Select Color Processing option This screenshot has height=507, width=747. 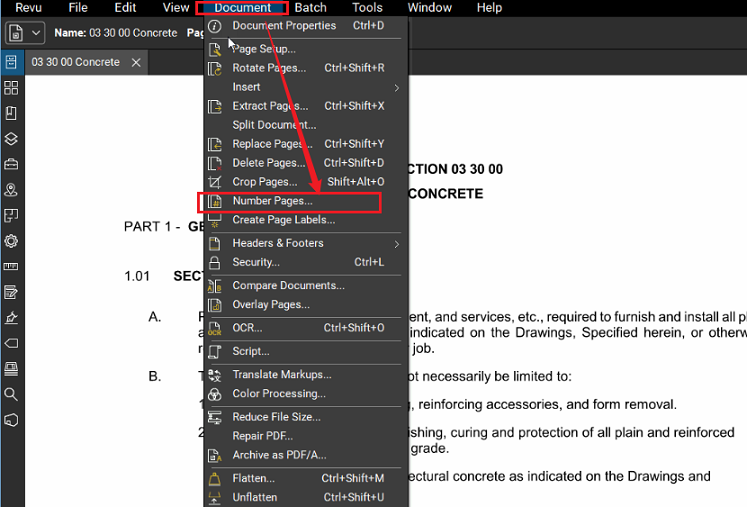coord(305,394)
